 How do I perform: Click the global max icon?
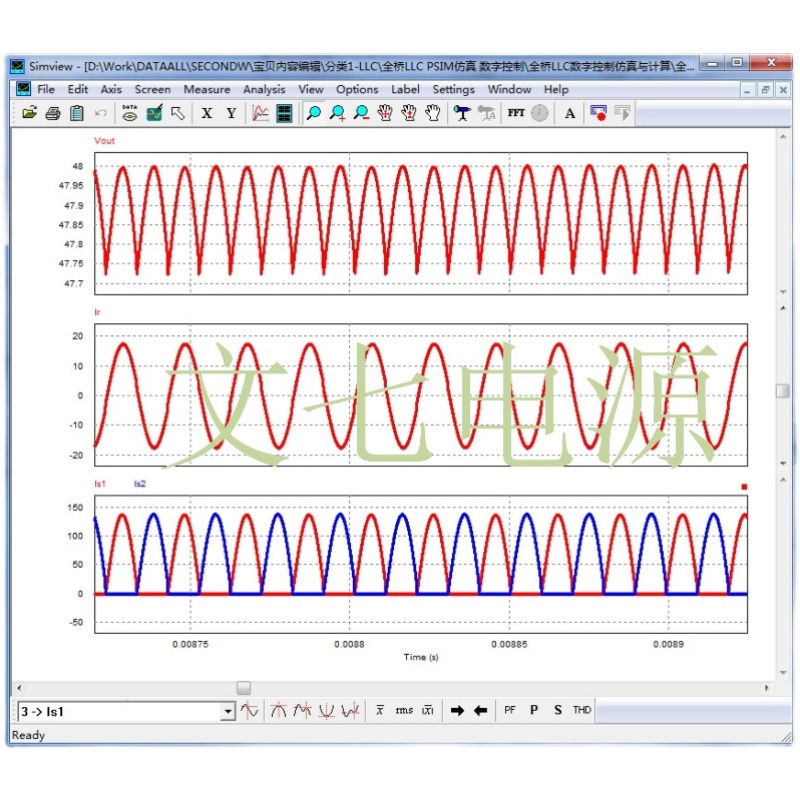[x=279, y=710]
